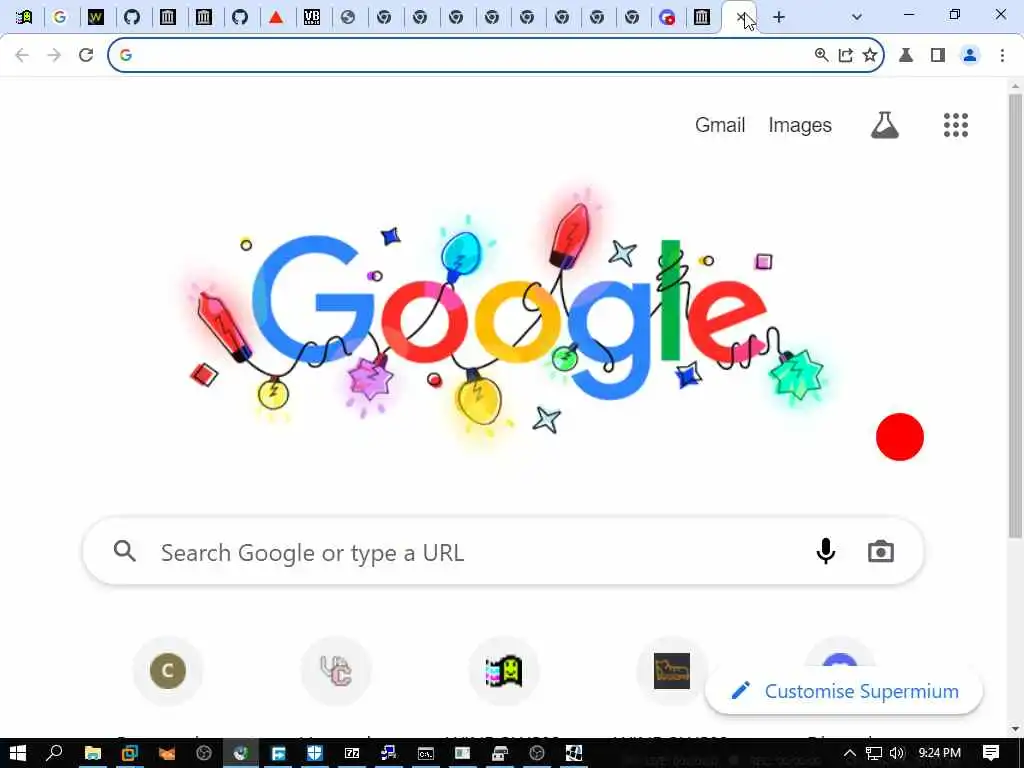Open the profile avatar menu
The height and width of the screenshot is (768, 1024).
[970, 55]
